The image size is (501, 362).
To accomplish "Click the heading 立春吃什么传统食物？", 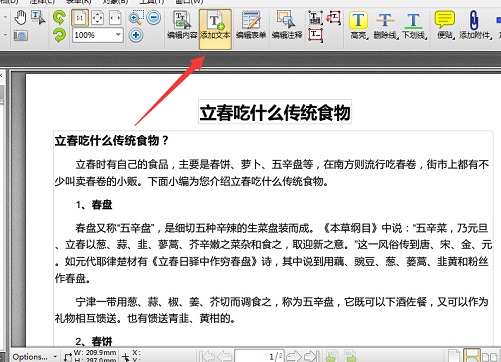I will (x=112, y=140).
